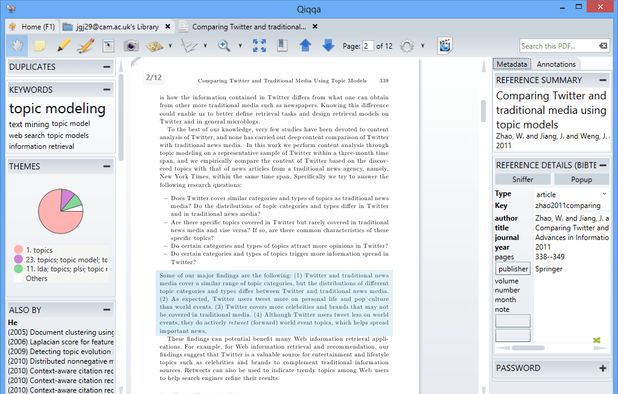Viewport: 618px width, 394px height.
Task: Click the book explore toolbar icon
Action: (154, 46)
